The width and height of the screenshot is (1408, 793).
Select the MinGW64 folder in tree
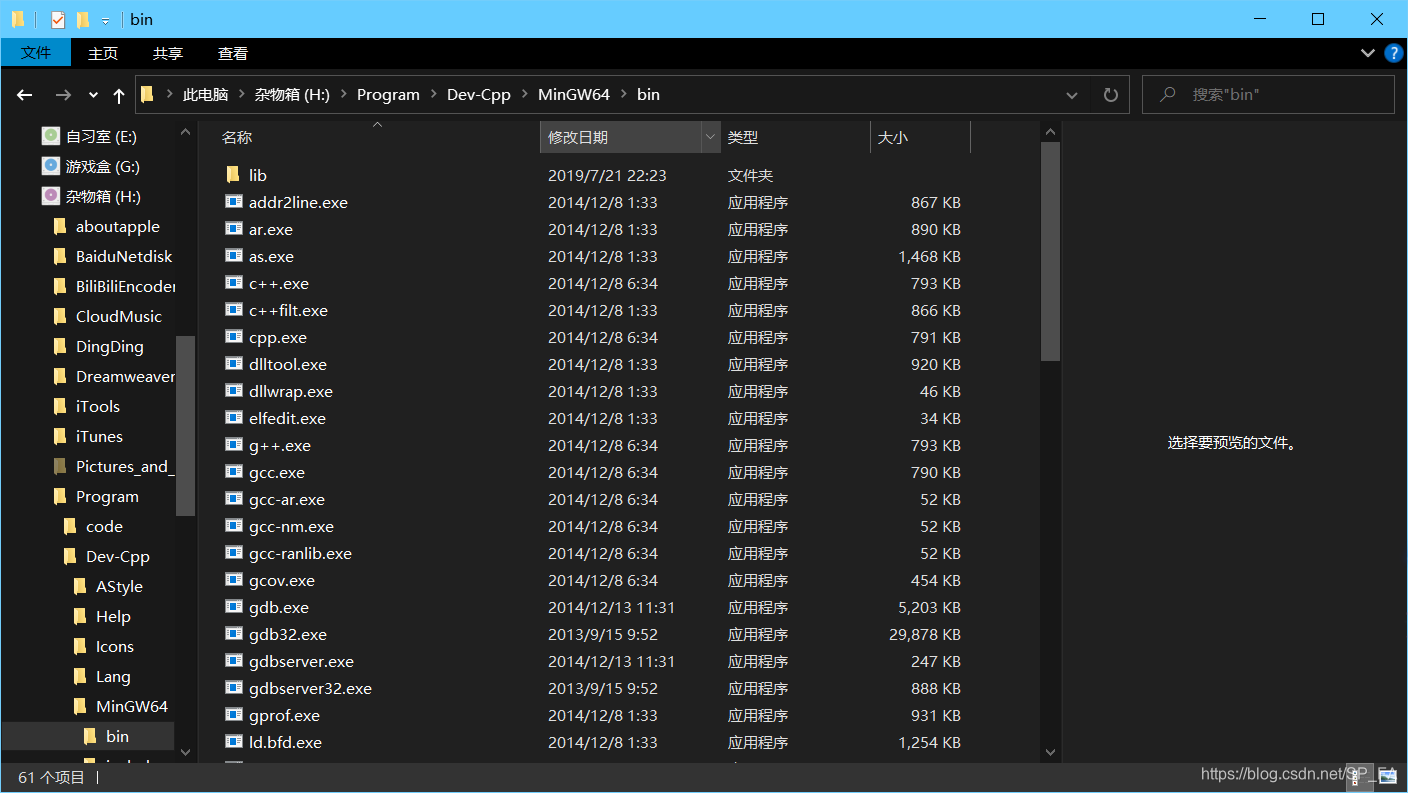[132, 706]
